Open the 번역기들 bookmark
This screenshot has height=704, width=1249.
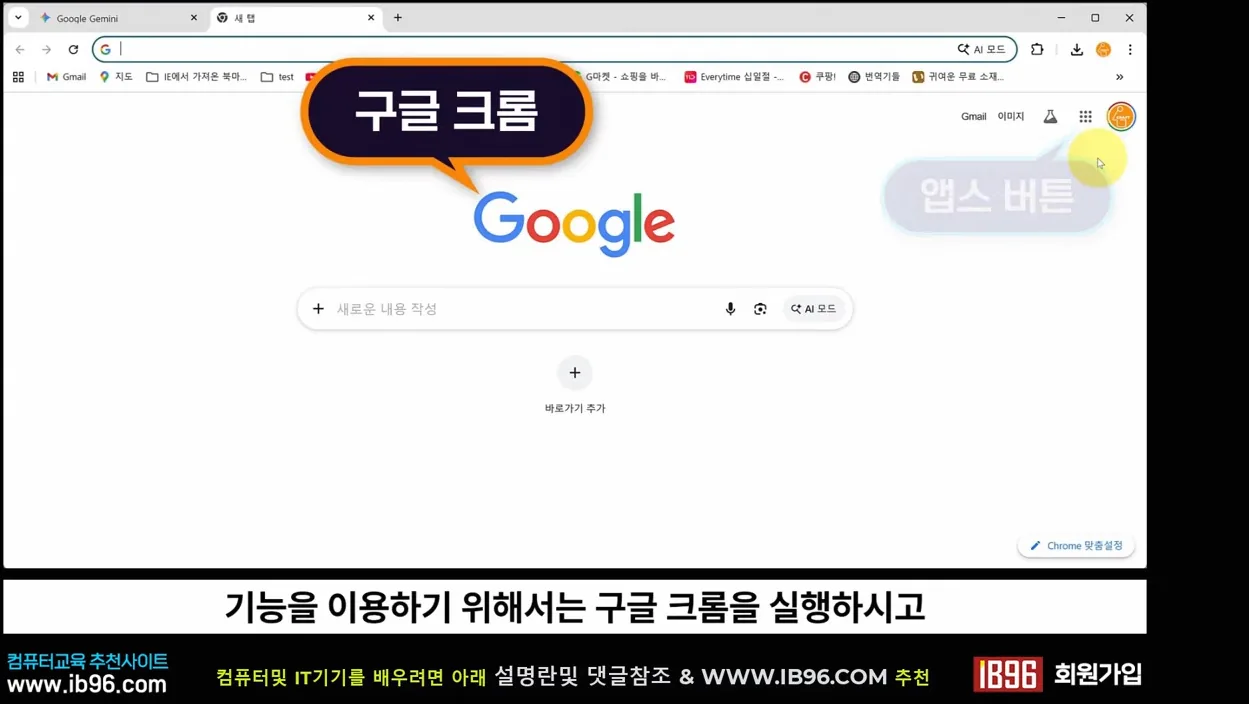click(x=874, y=77)
